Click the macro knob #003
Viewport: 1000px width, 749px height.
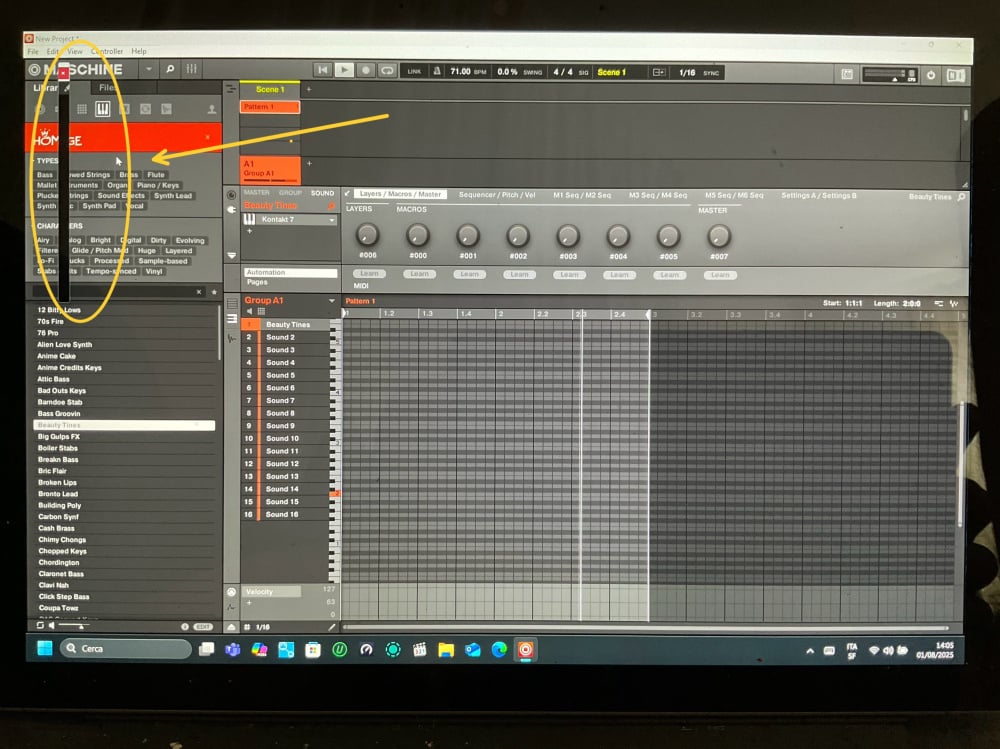point(568,236)
